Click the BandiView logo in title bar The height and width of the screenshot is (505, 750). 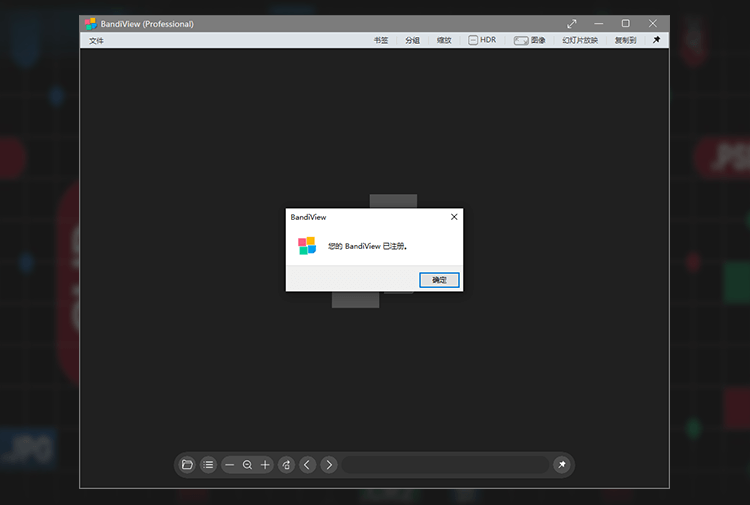tap(90, 24)
